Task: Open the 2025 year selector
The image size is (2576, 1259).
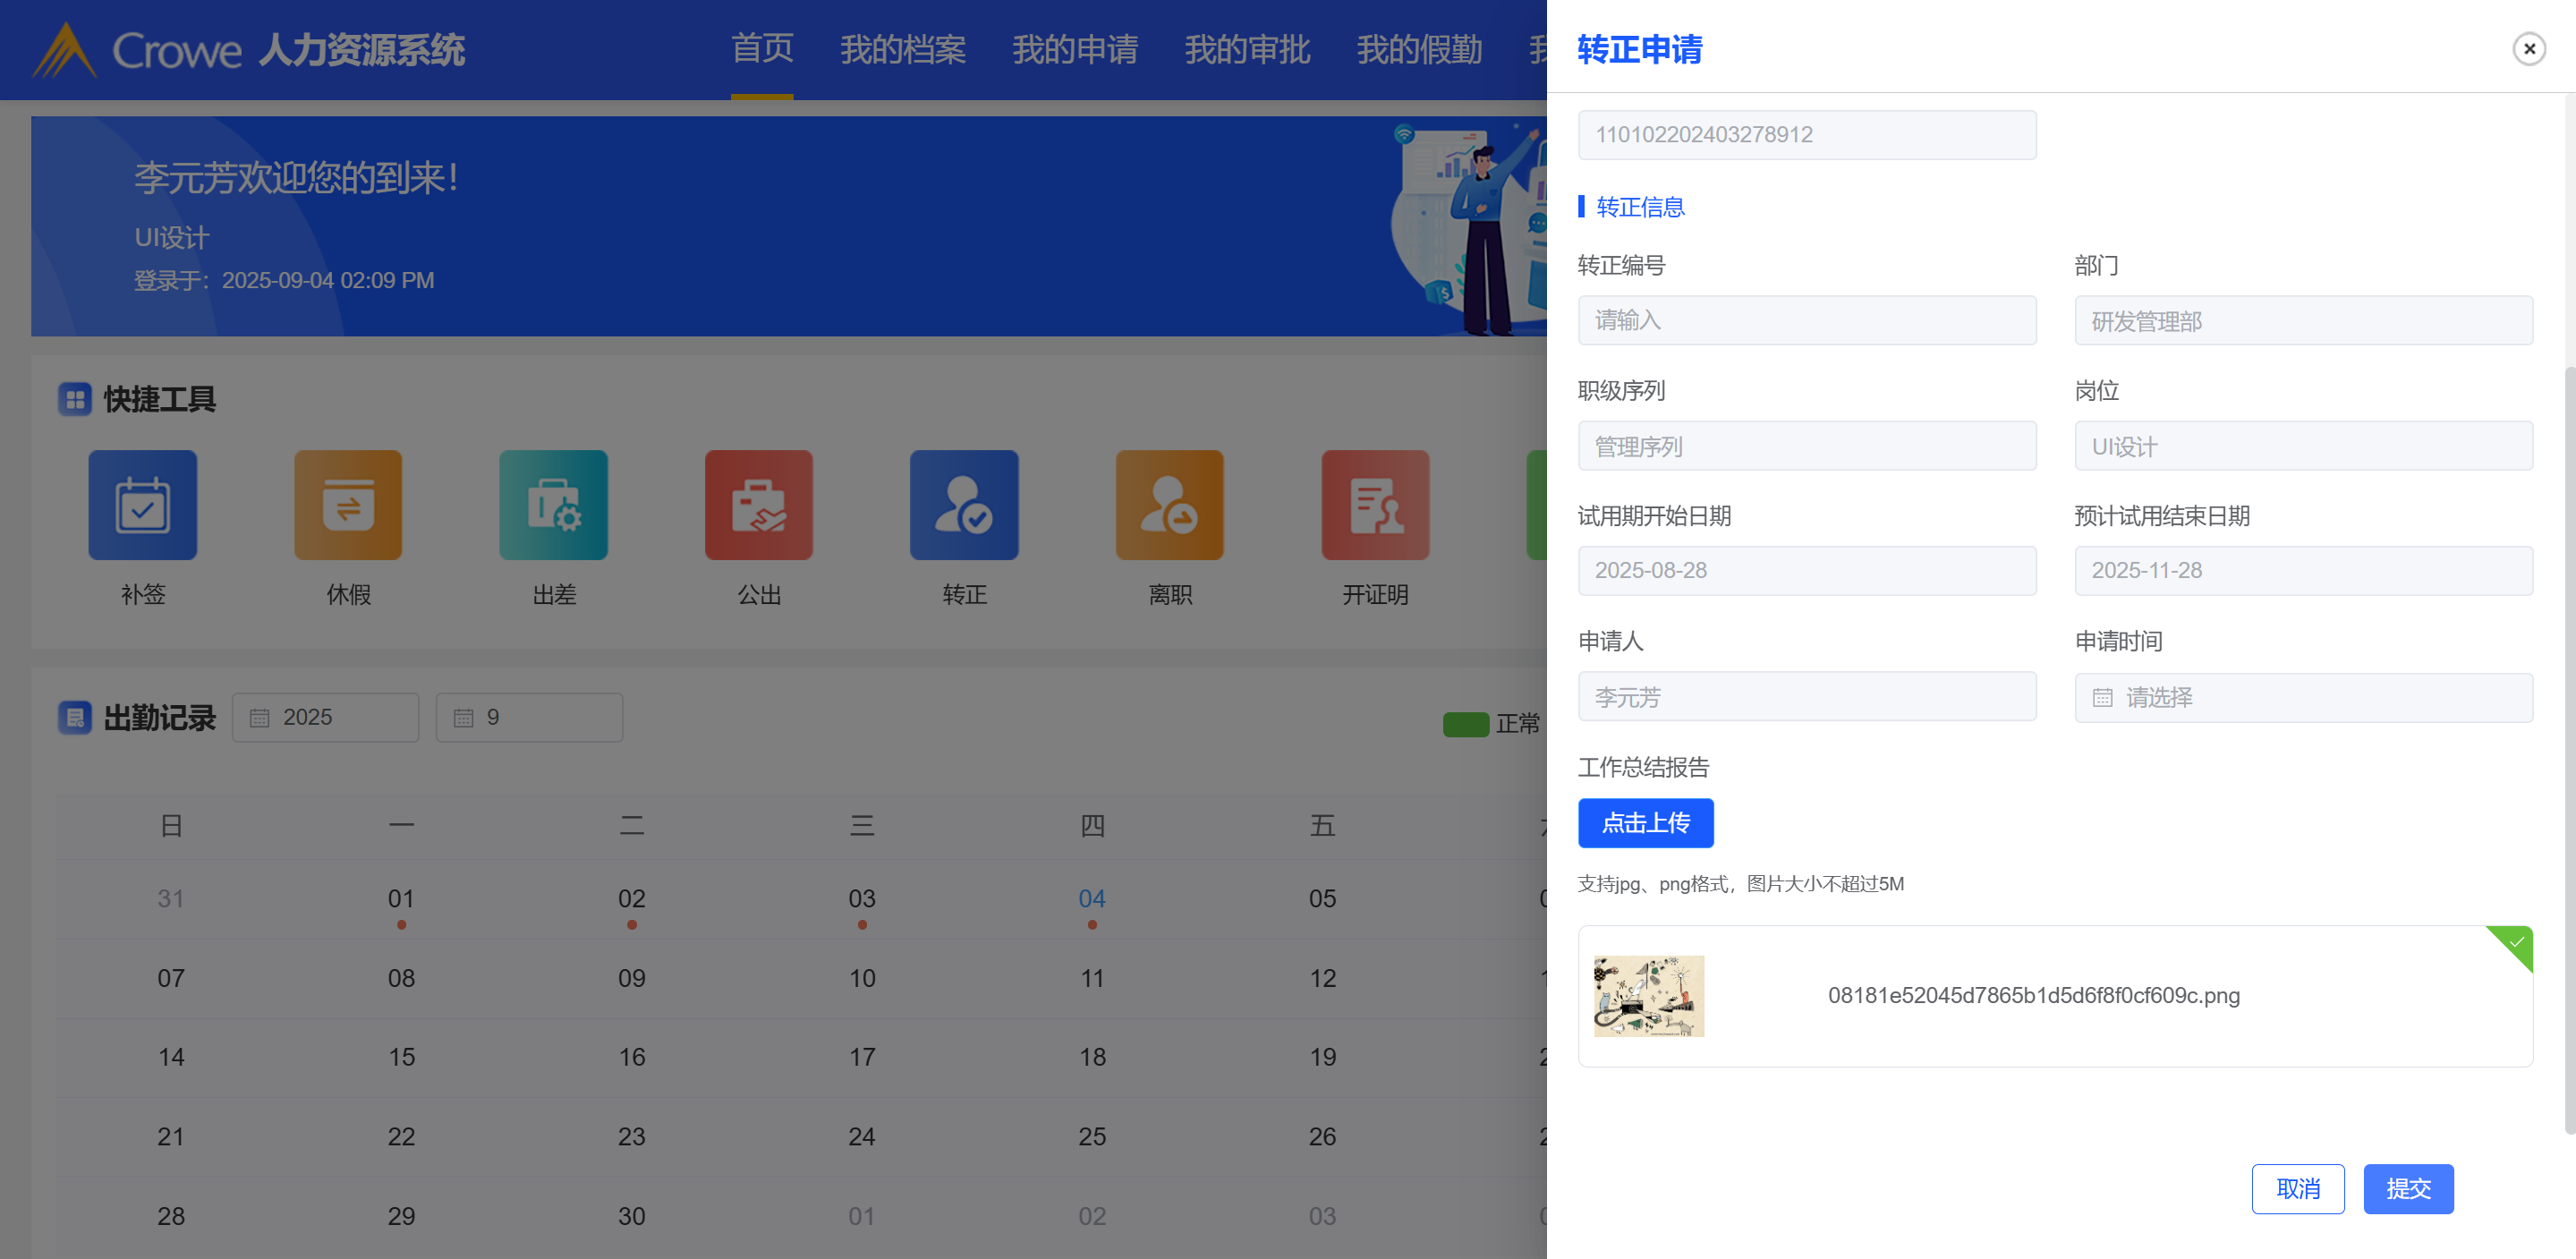Action: pos(325,717)
